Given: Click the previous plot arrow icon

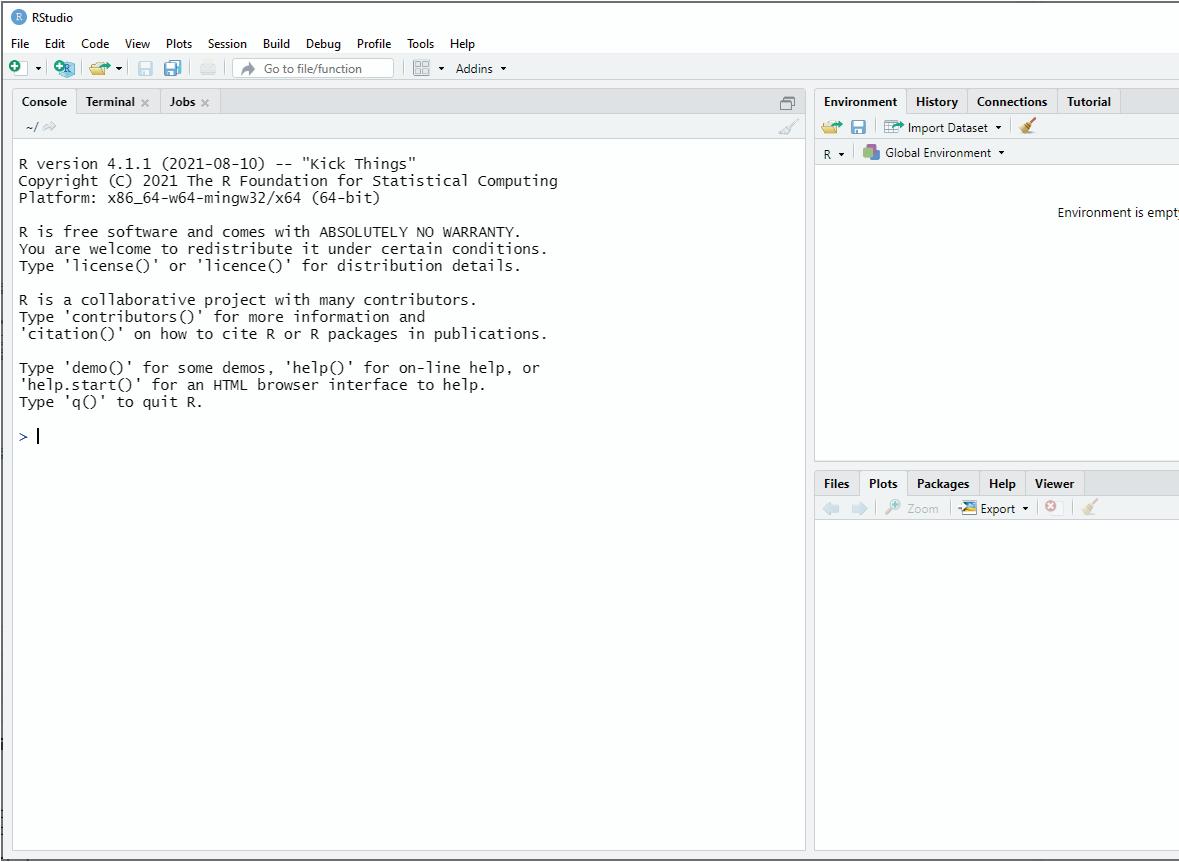Looking at the screenshot, I should point(831,508).
